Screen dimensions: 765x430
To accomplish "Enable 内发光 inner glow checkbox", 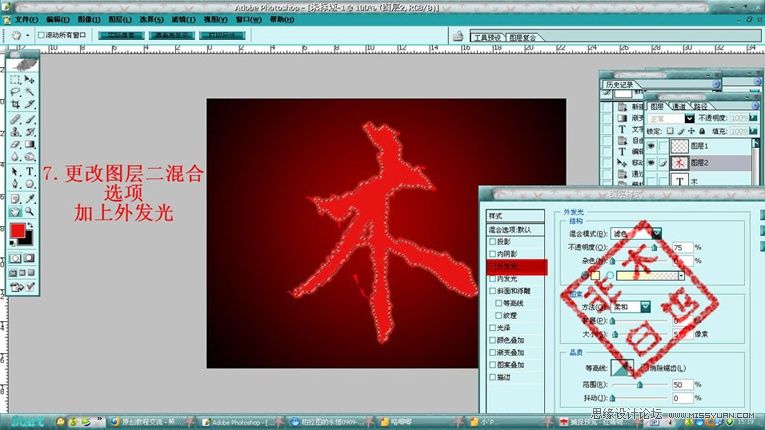I will pos(492,279).
